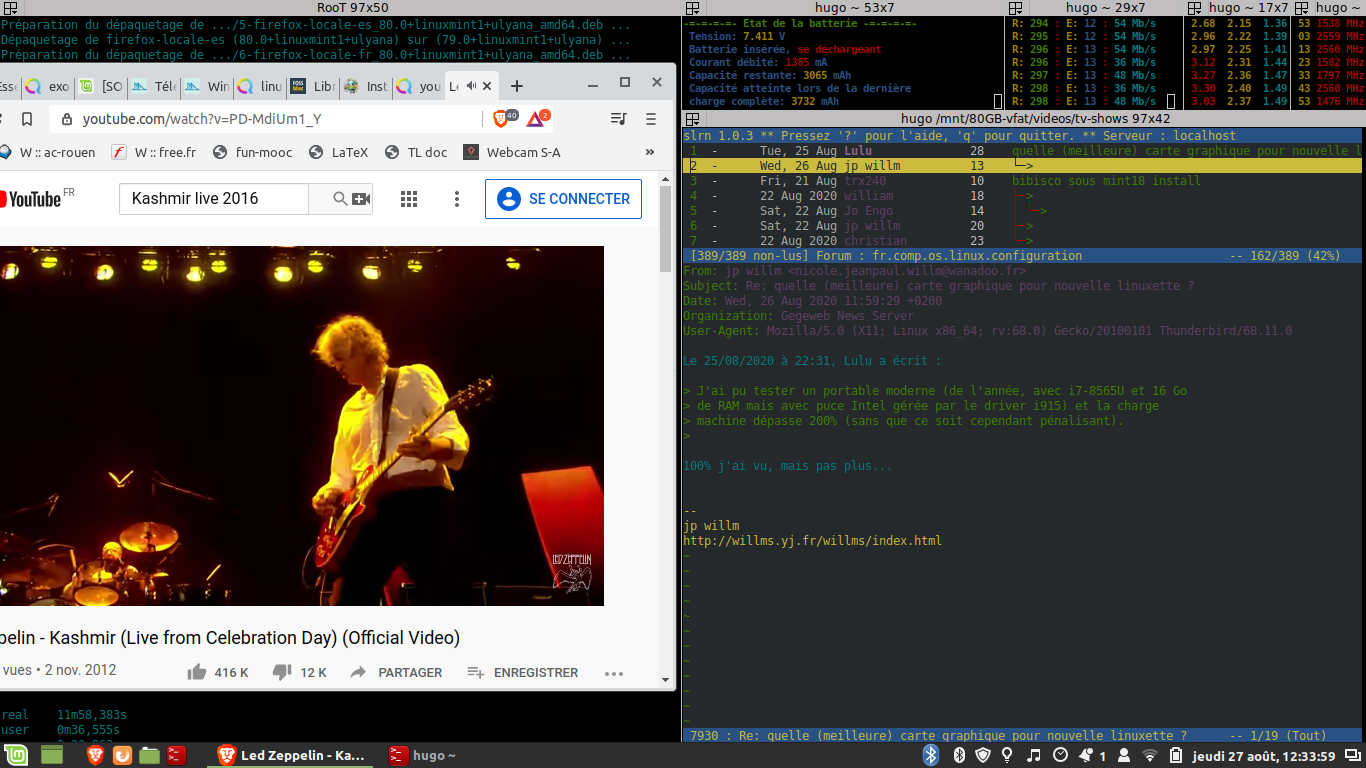Switch to the 'Télé' browser tab

pos(153,86)
